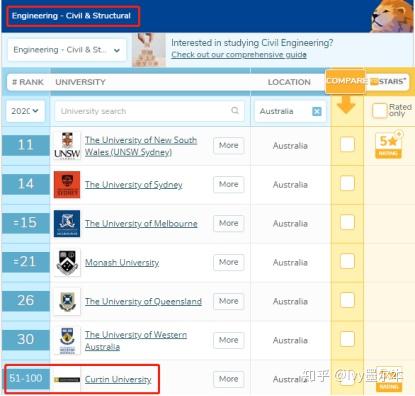Open The University of Melbourne link

141,223
